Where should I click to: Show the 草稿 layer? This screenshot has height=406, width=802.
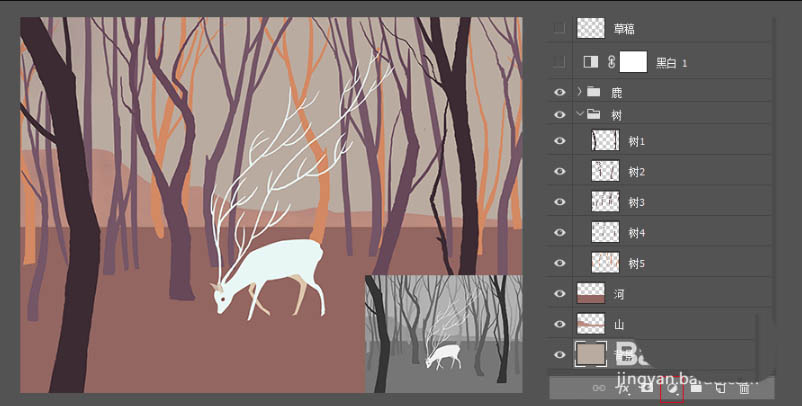560,29
